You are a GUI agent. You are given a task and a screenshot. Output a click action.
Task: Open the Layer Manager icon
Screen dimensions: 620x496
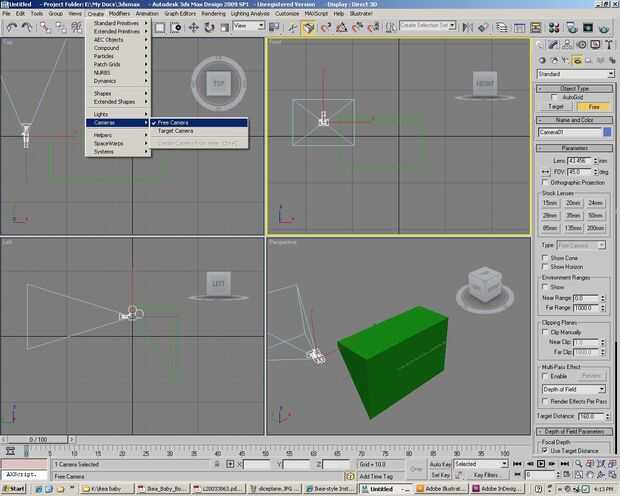pyautogui.click(x=502, y=27)
